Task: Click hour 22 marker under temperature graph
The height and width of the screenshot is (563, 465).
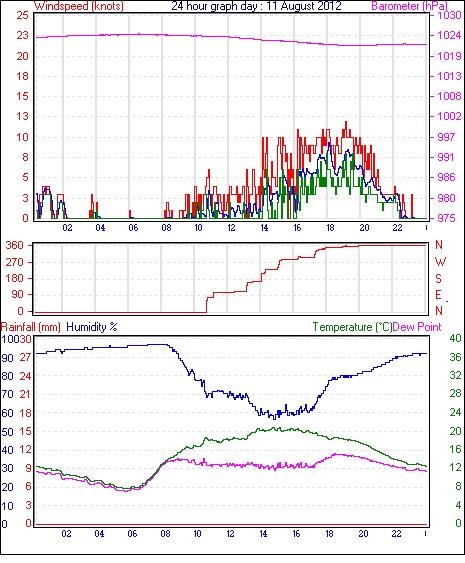Action: pyautogui.click(x=396, y=534)
